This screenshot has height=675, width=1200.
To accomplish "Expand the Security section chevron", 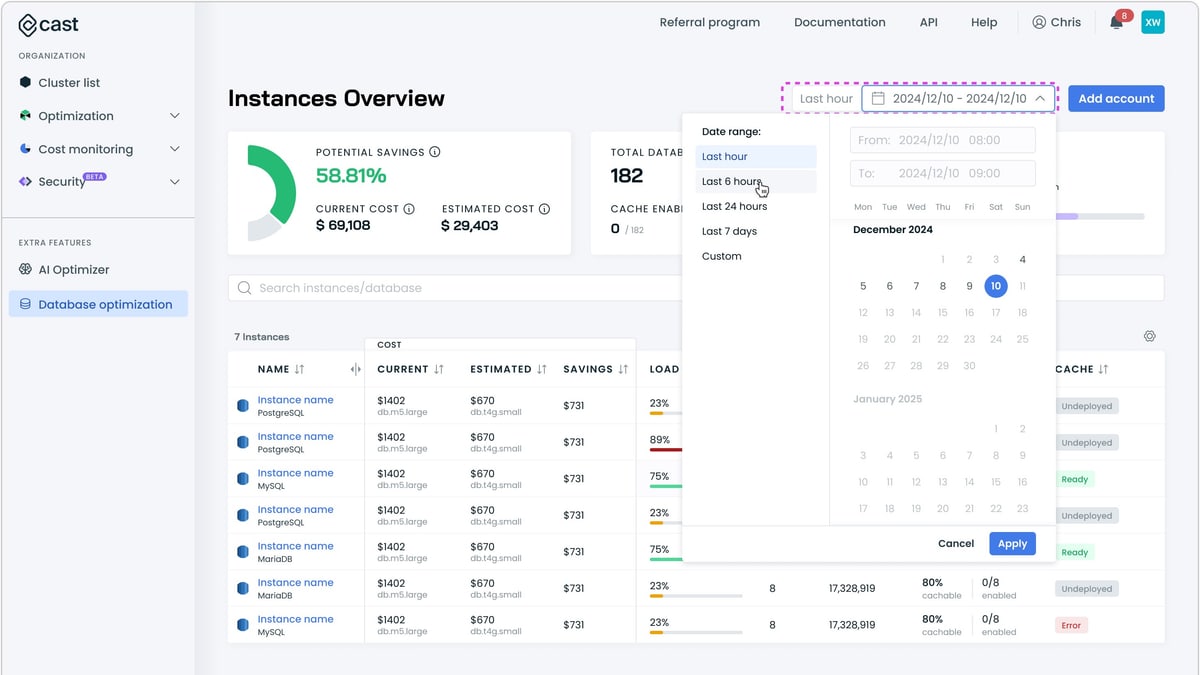I will coord(175,182).
